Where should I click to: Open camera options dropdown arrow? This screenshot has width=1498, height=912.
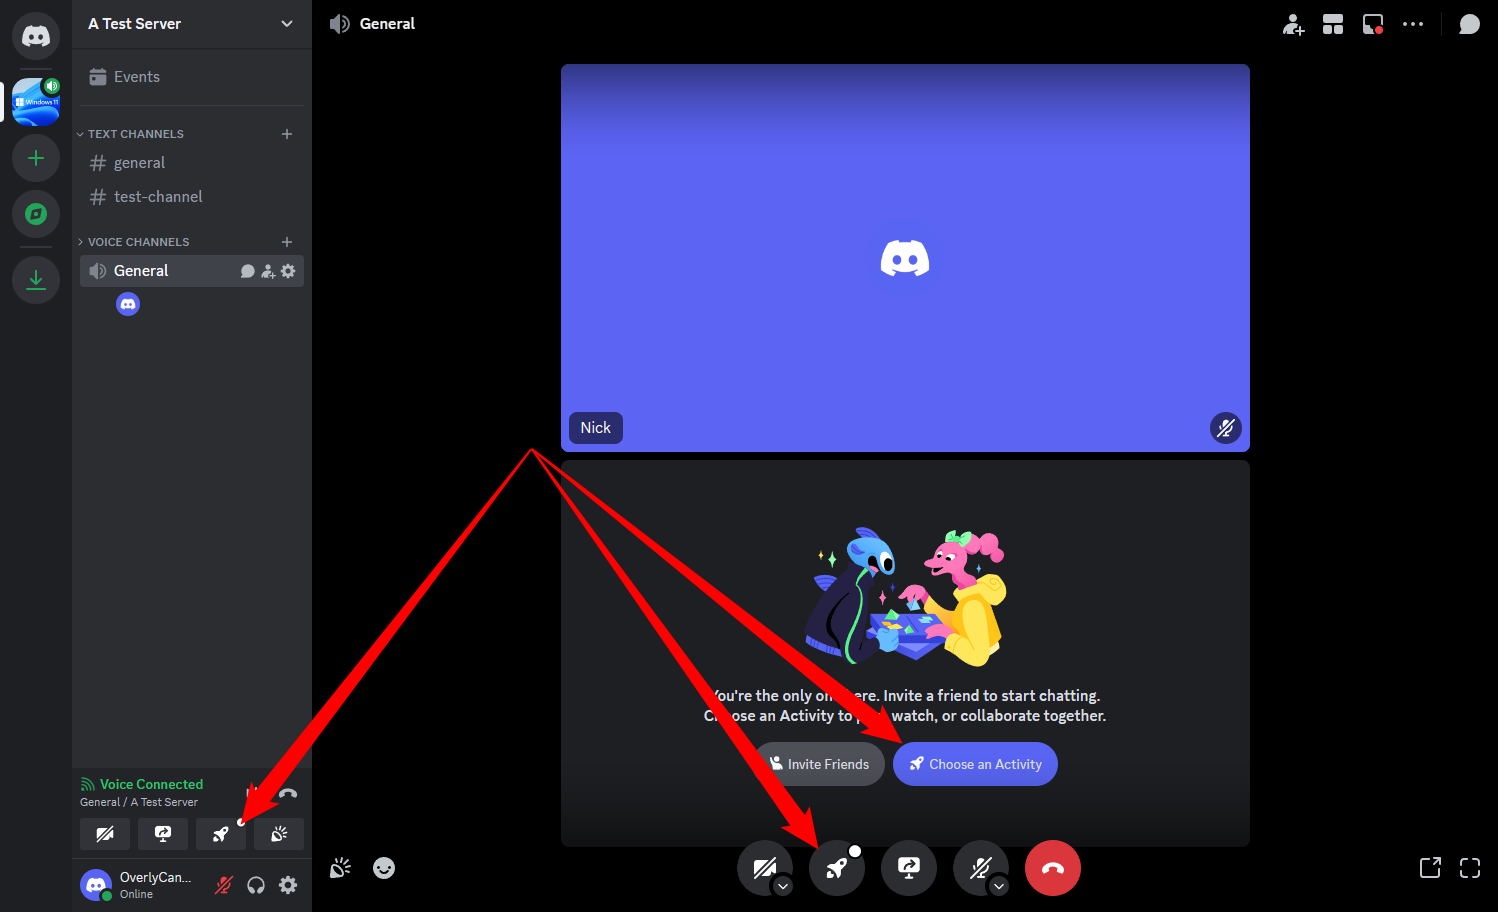783,886
